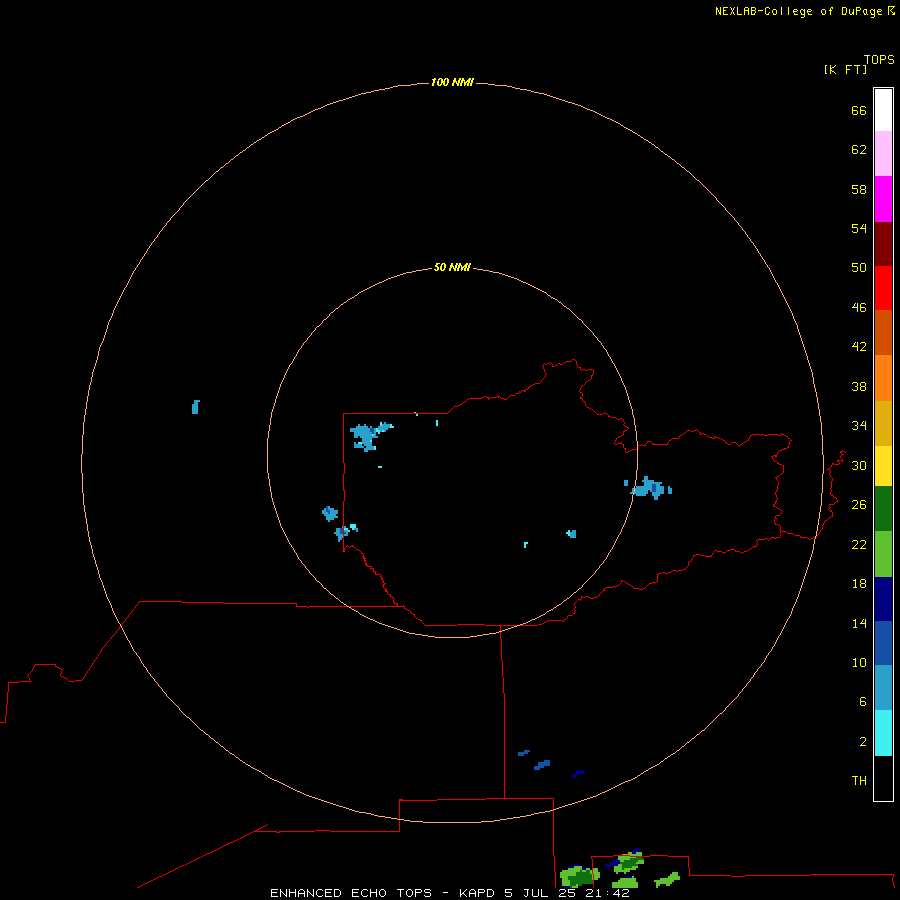Click the navy 22 kft legend swatch

(883, 599)
